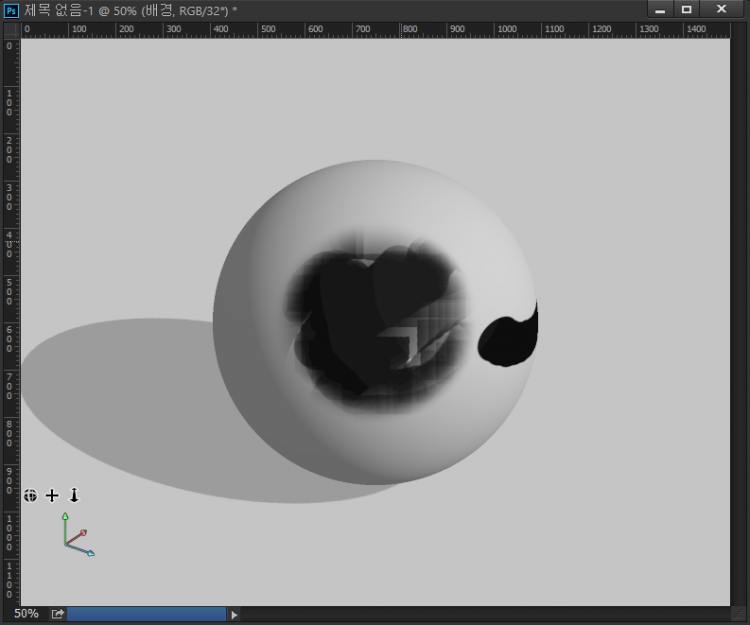Click the sphere's ground shadow
This screenshot has height=625, width=750.
click(120, 400)
